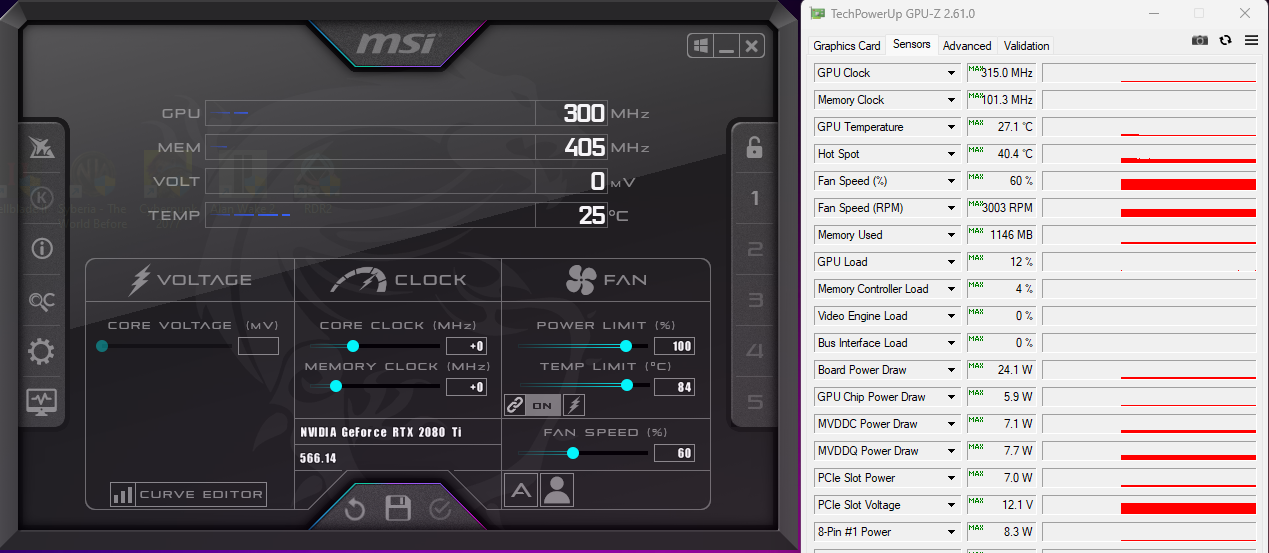The width and height of the screenshot is (1269, 553).
Task: Toggle the priority lightning bolt icon
Action: pyautogui.click(x=574, y=405)
